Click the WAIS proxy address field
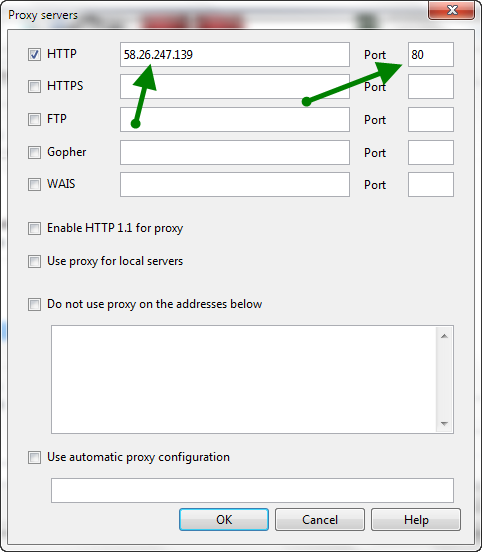Screen dimensions: 482x552 tap(235, 184)
